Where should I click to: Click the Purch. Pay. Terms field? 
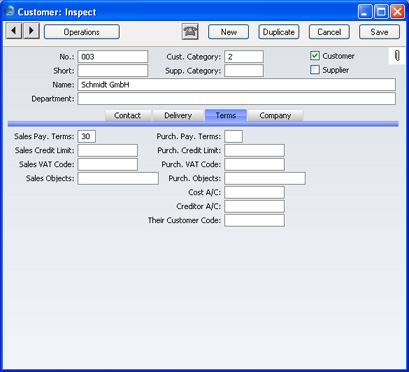[x=233, y=136]
